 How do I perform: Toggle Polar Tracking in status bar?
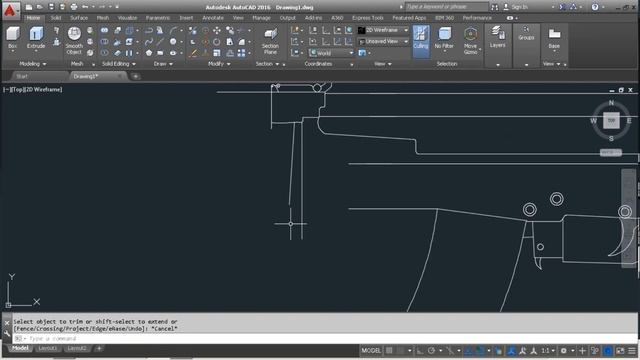(x=431, y=351)
